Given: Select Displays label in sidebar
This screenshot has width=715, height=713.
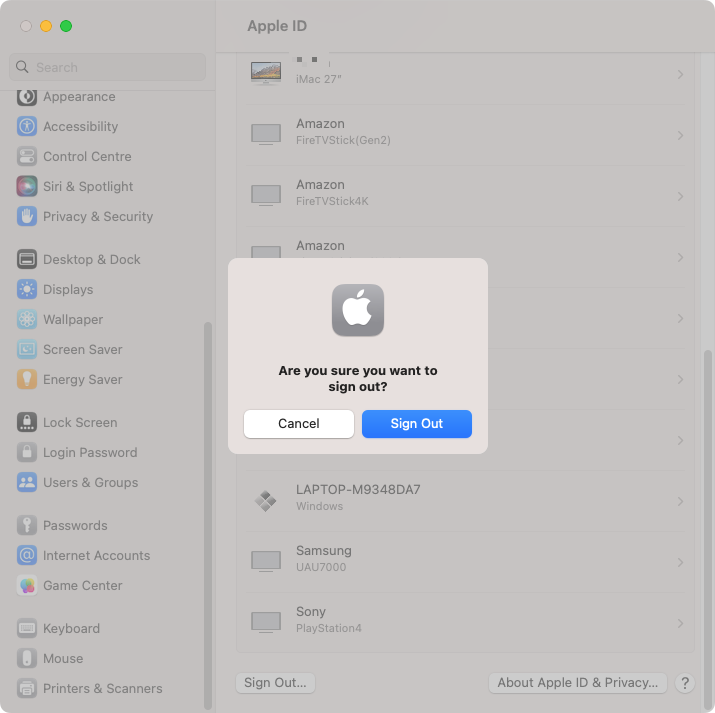Looking at the screenshot, I should coord(68,289).
